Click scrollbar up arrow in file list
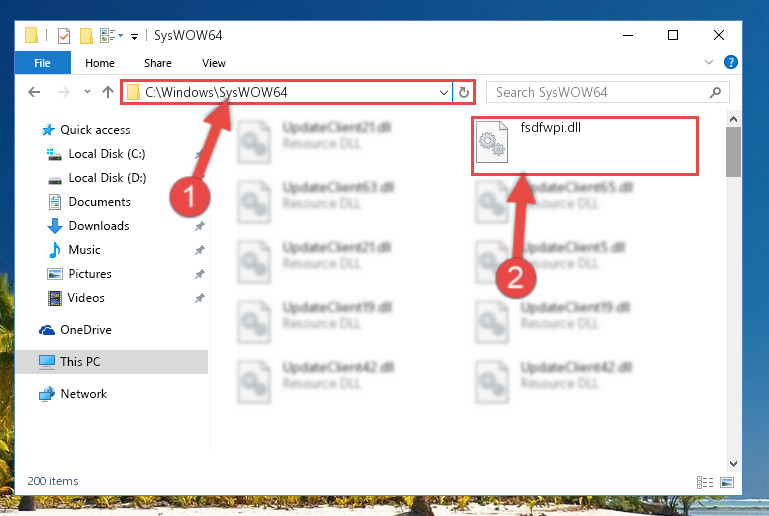This screenshot has height=516, width=769. pos(733,119)
